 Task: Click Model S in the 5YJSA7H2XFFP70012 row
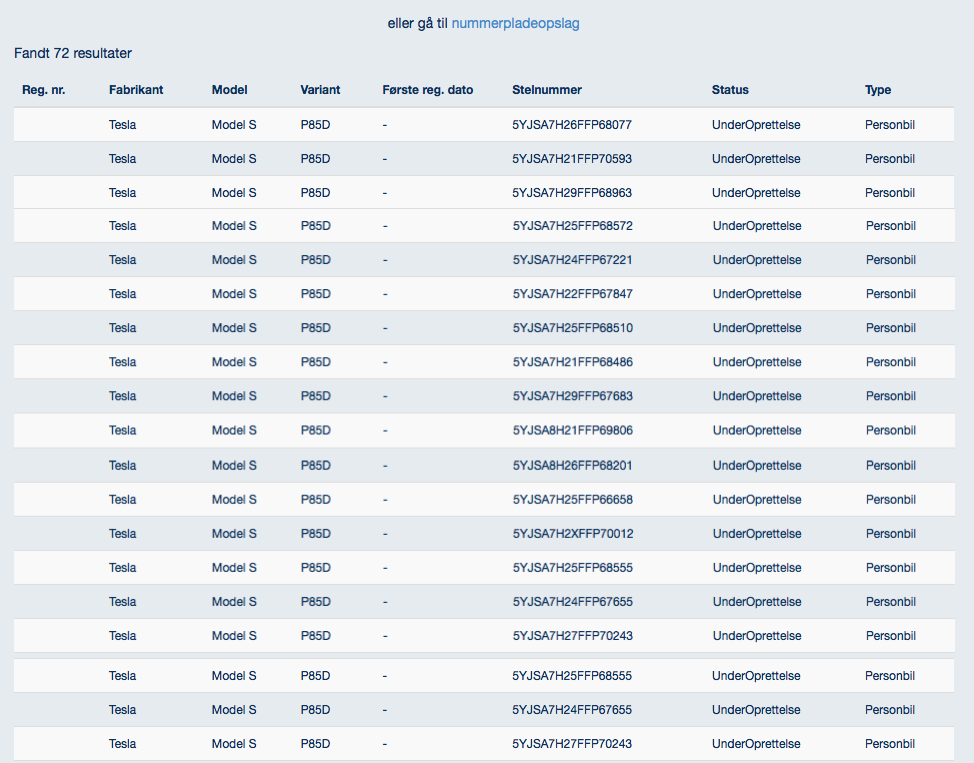coord(234,534)
